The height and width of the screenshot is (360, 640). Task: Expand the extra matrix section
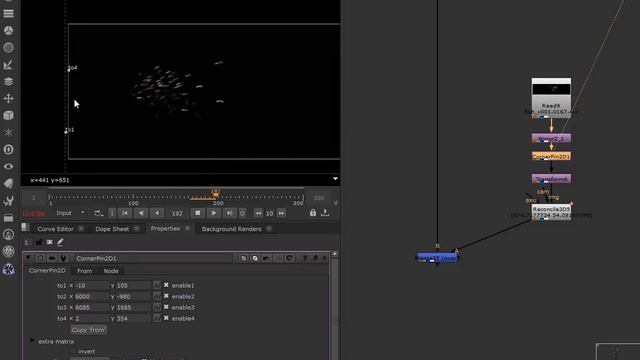[x=32, y=341]
